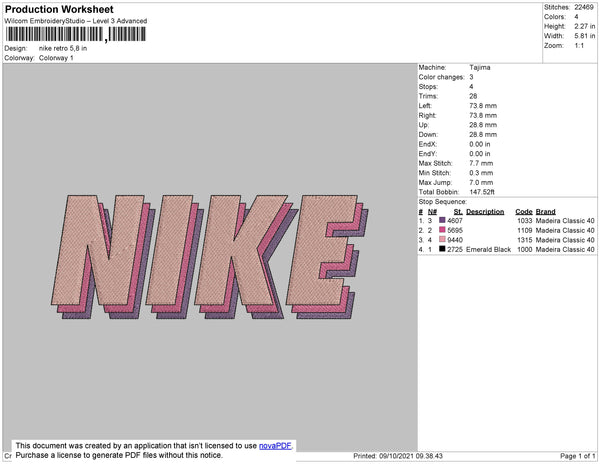Click thread code '1109' in the stop sequence
Image resolution: width=600 pixels, height=464 pixels.
point(525,230)
